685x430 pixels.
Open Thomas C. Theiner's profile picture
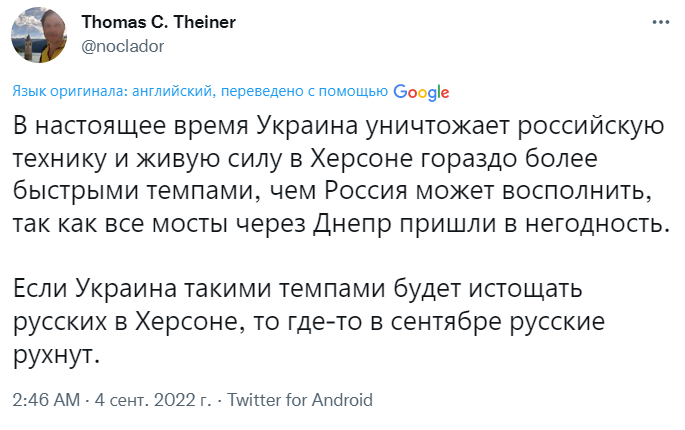[x=39, y=35]
